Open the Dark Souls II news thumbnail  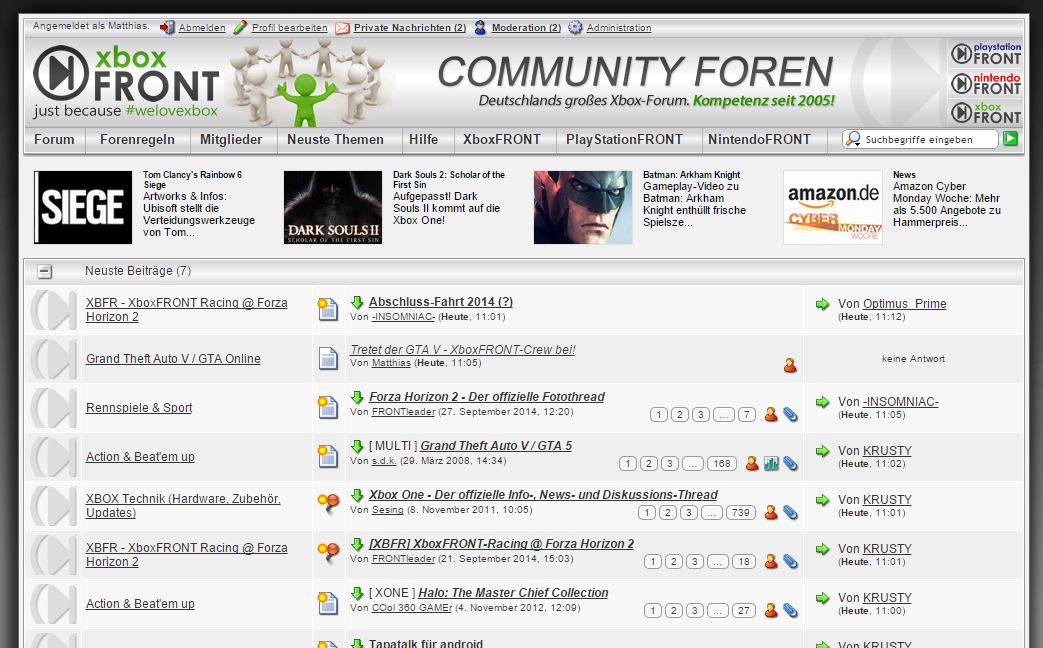[333, 207]
